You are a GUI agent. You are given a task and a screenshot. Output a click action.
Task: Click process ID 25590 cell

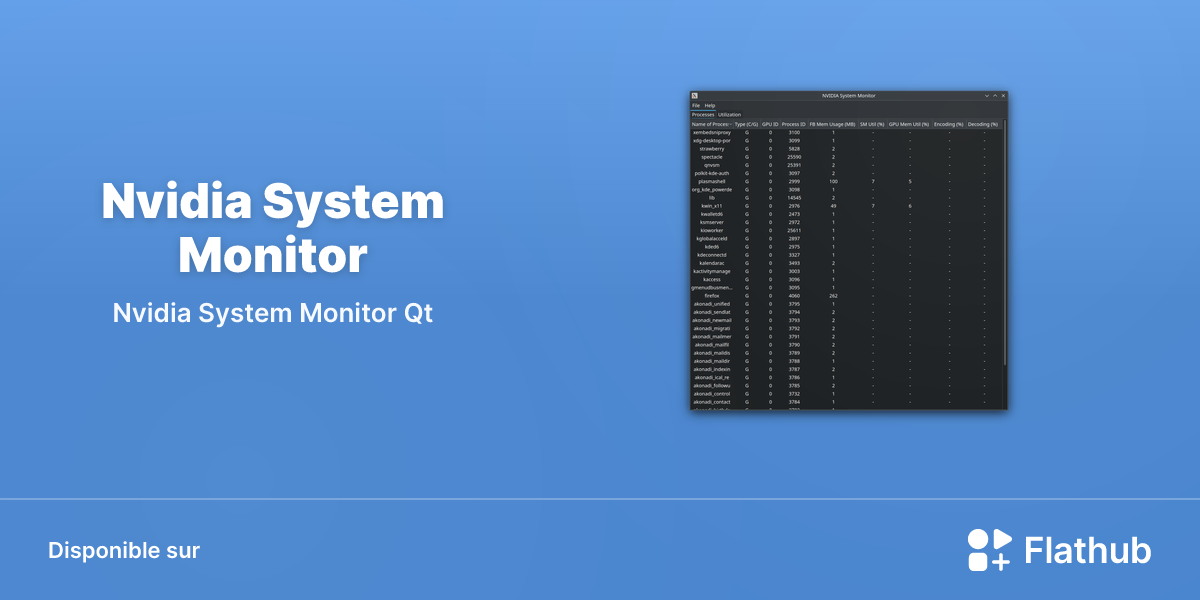(x=794, y=157)
